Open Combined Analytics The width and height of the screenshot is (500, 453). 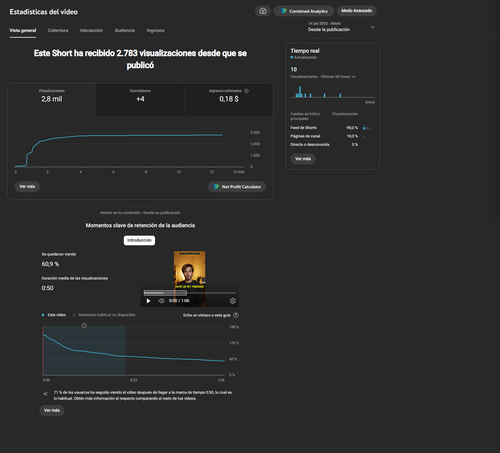point(304,11)
